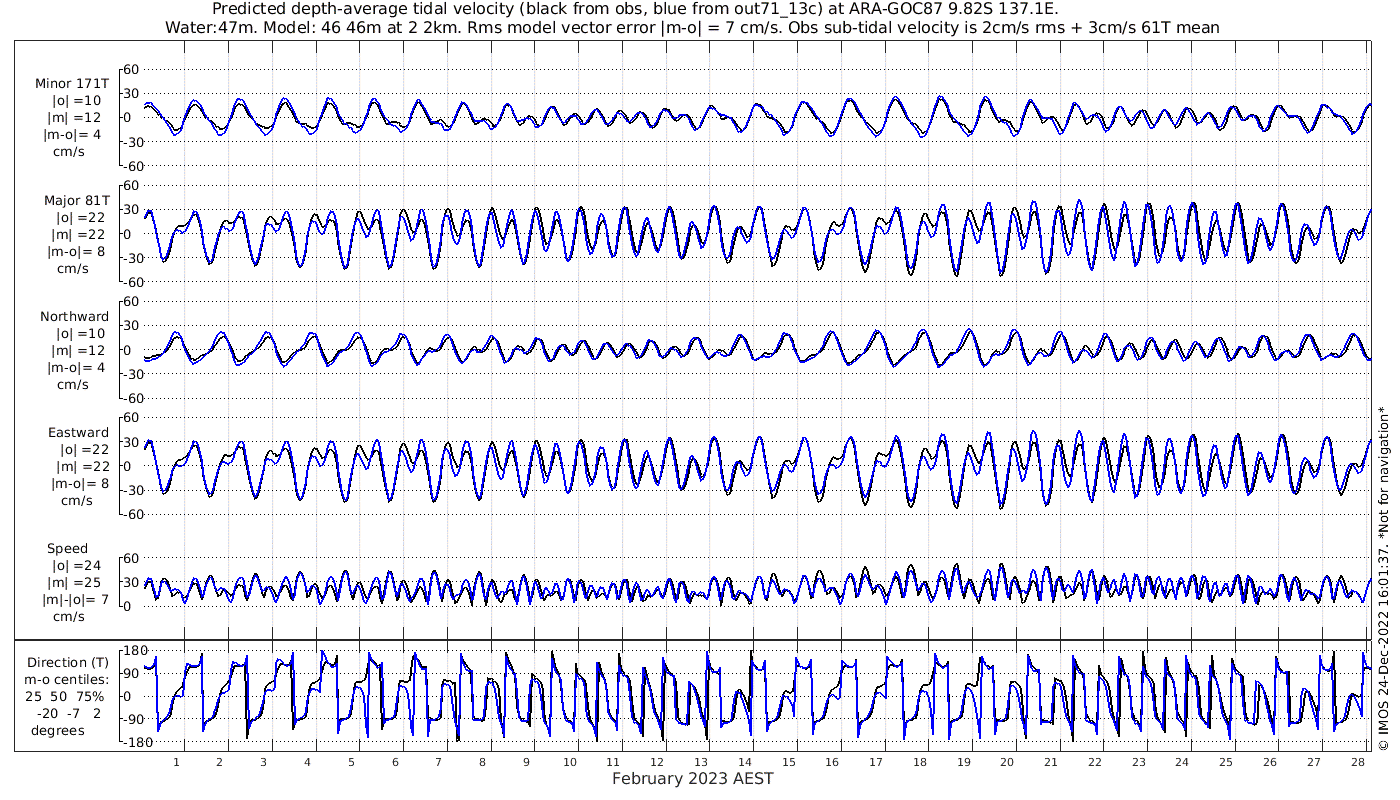Click day 19 label on date axis
The width and height of the screenshot is (1400, 800).
[963, 761]
